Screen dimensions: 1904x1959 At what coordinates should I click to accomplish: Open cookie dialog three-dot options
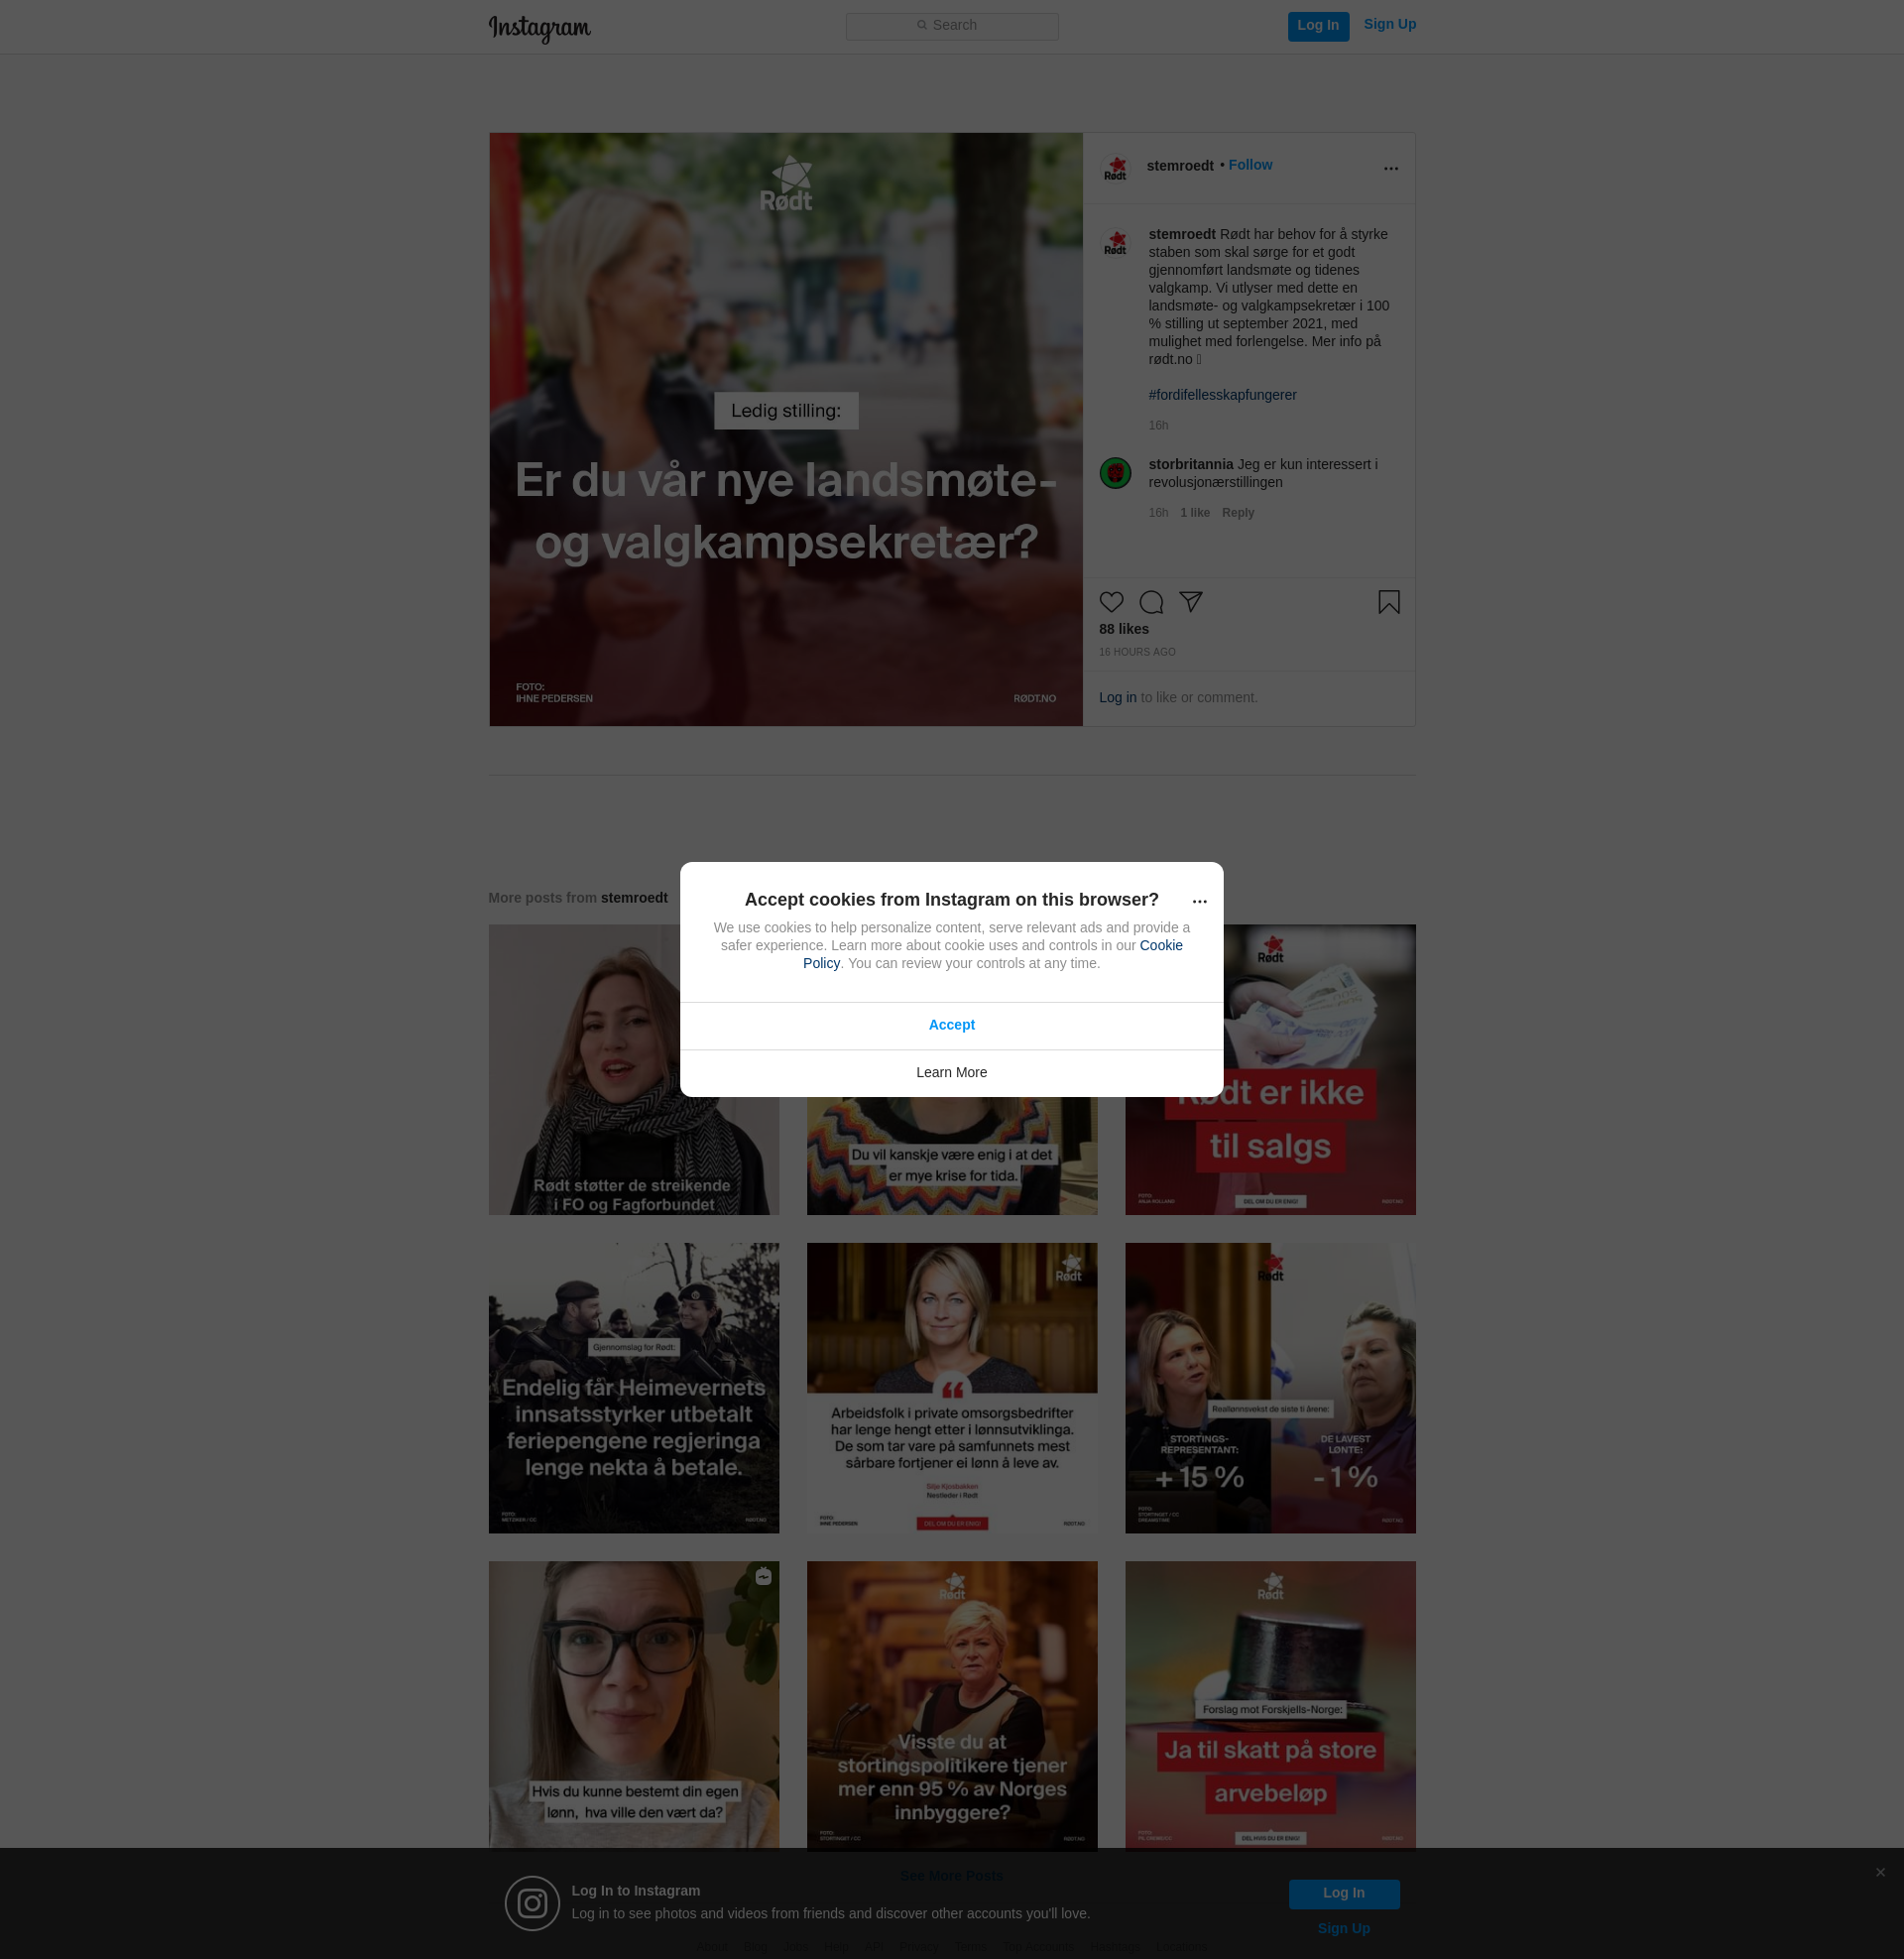point(1200,901)
